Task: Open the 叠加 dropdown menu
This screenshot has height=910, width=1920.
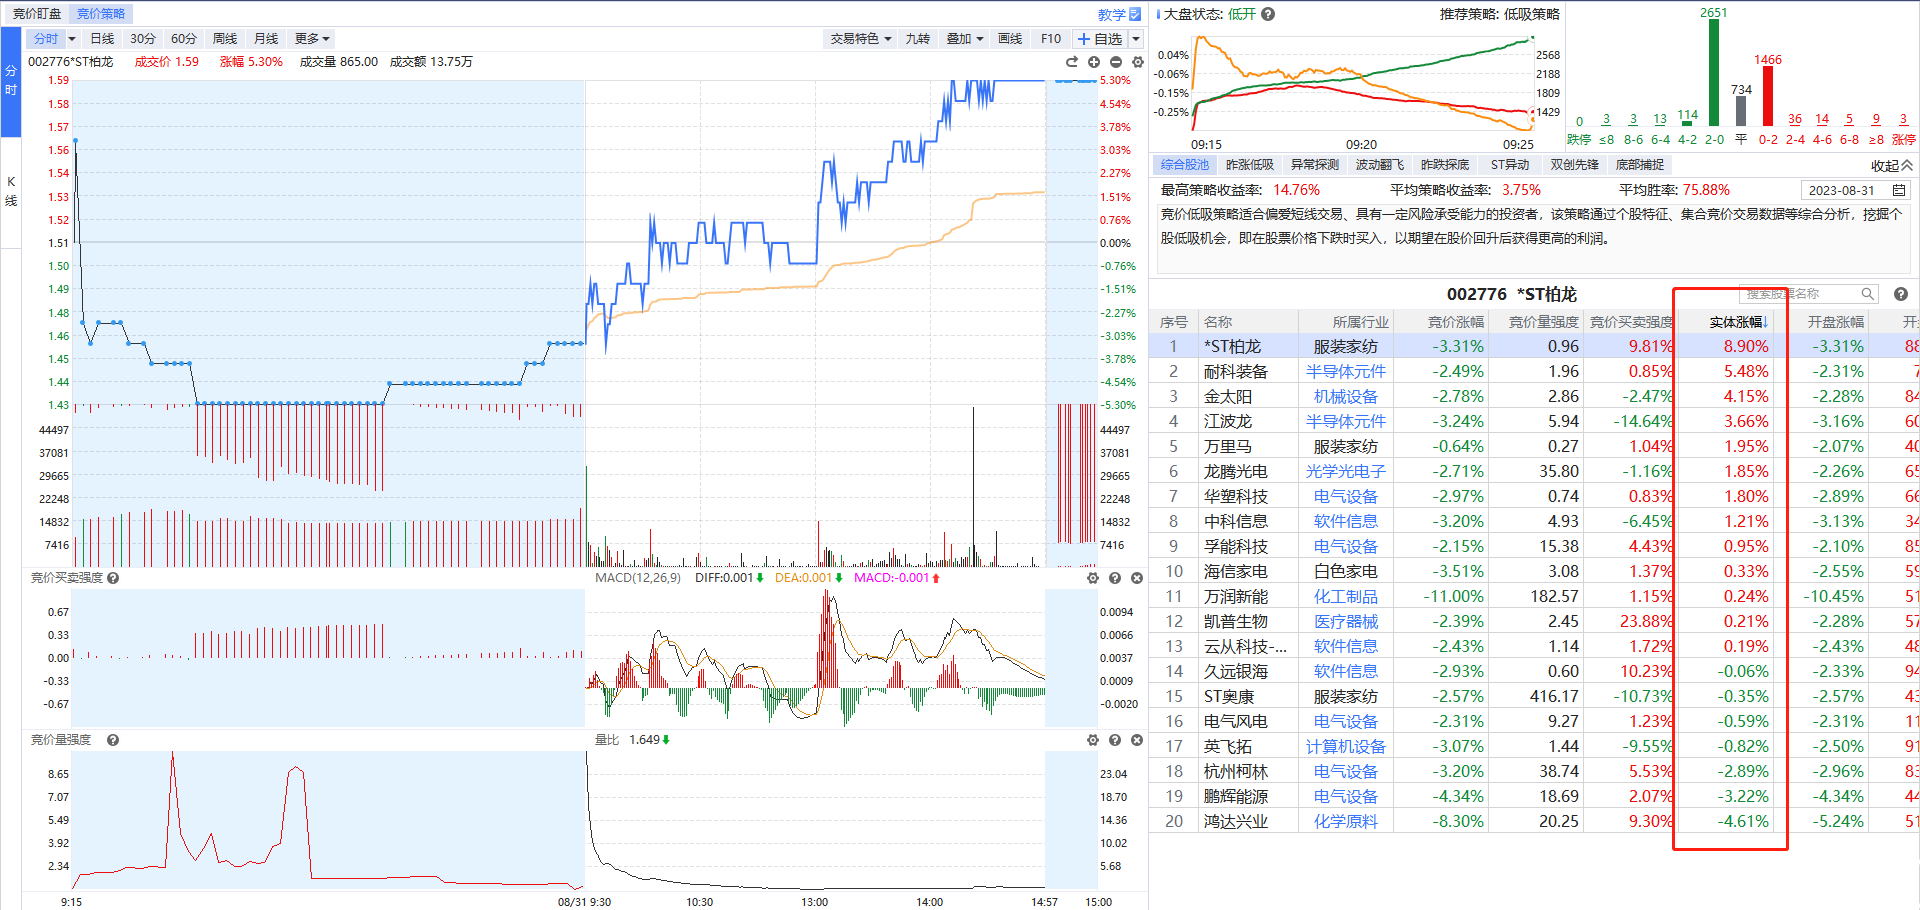Action: (965, 39)
